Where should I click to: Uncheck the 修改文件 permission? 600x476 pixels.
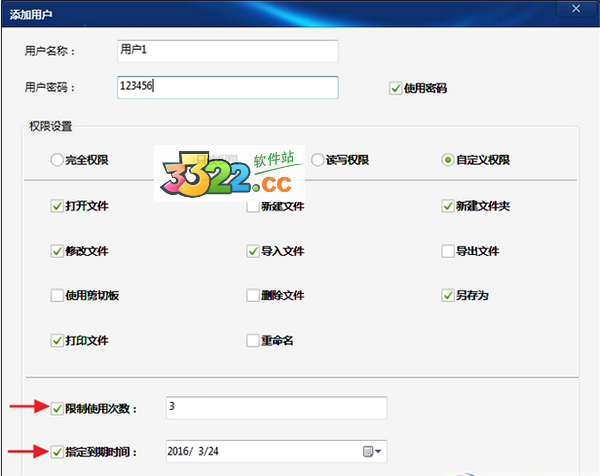click(x=57, y=251)
